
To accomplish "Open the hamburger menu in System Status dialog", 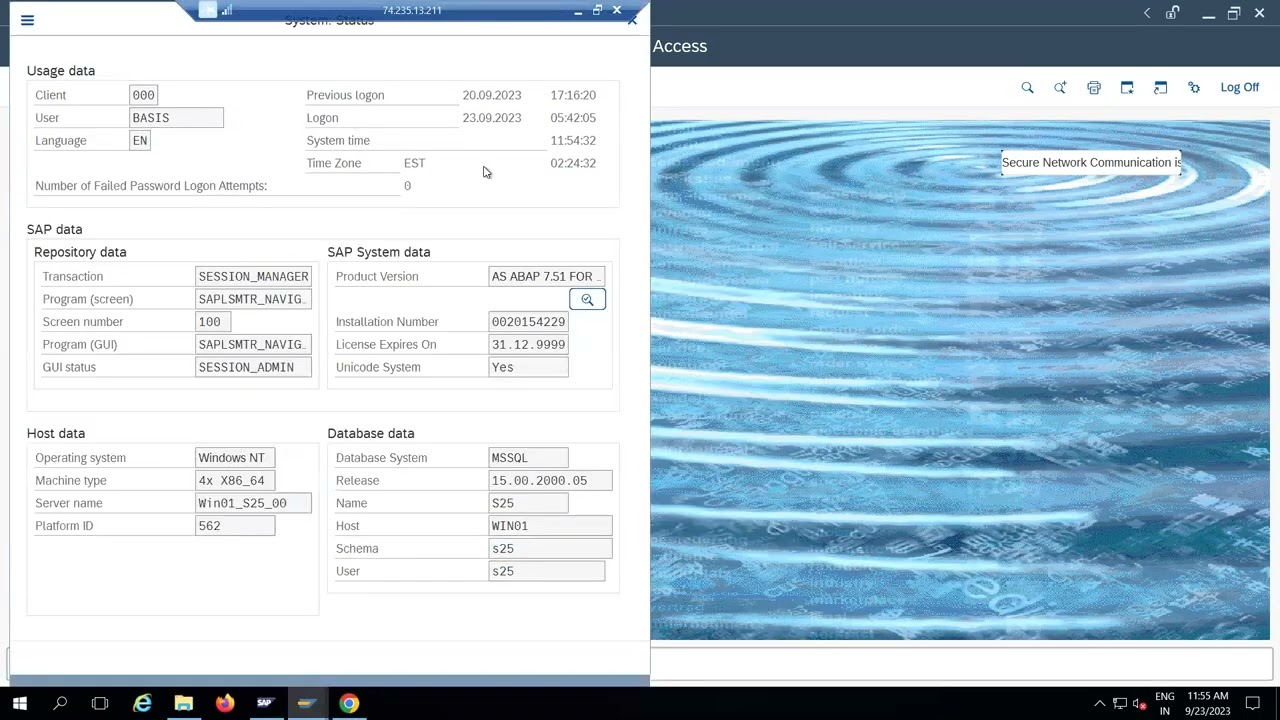I will tap(27, 20).
